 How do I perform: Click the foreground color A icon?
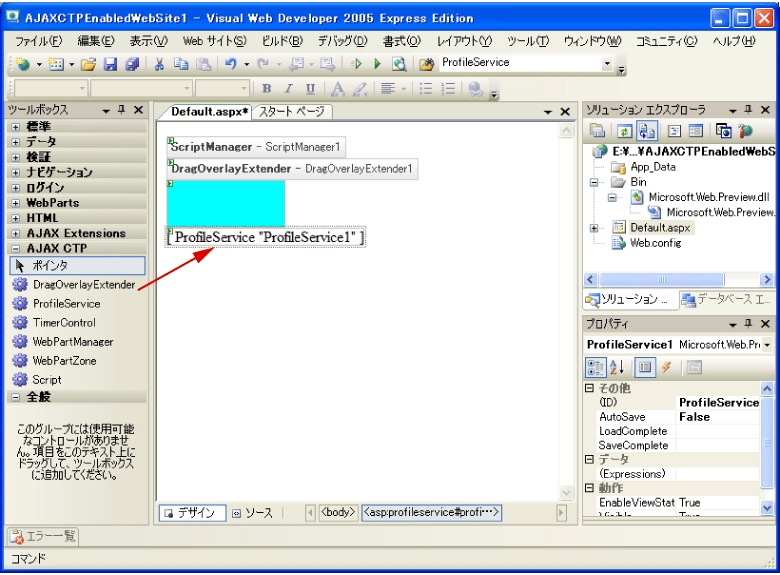[338, 89]
